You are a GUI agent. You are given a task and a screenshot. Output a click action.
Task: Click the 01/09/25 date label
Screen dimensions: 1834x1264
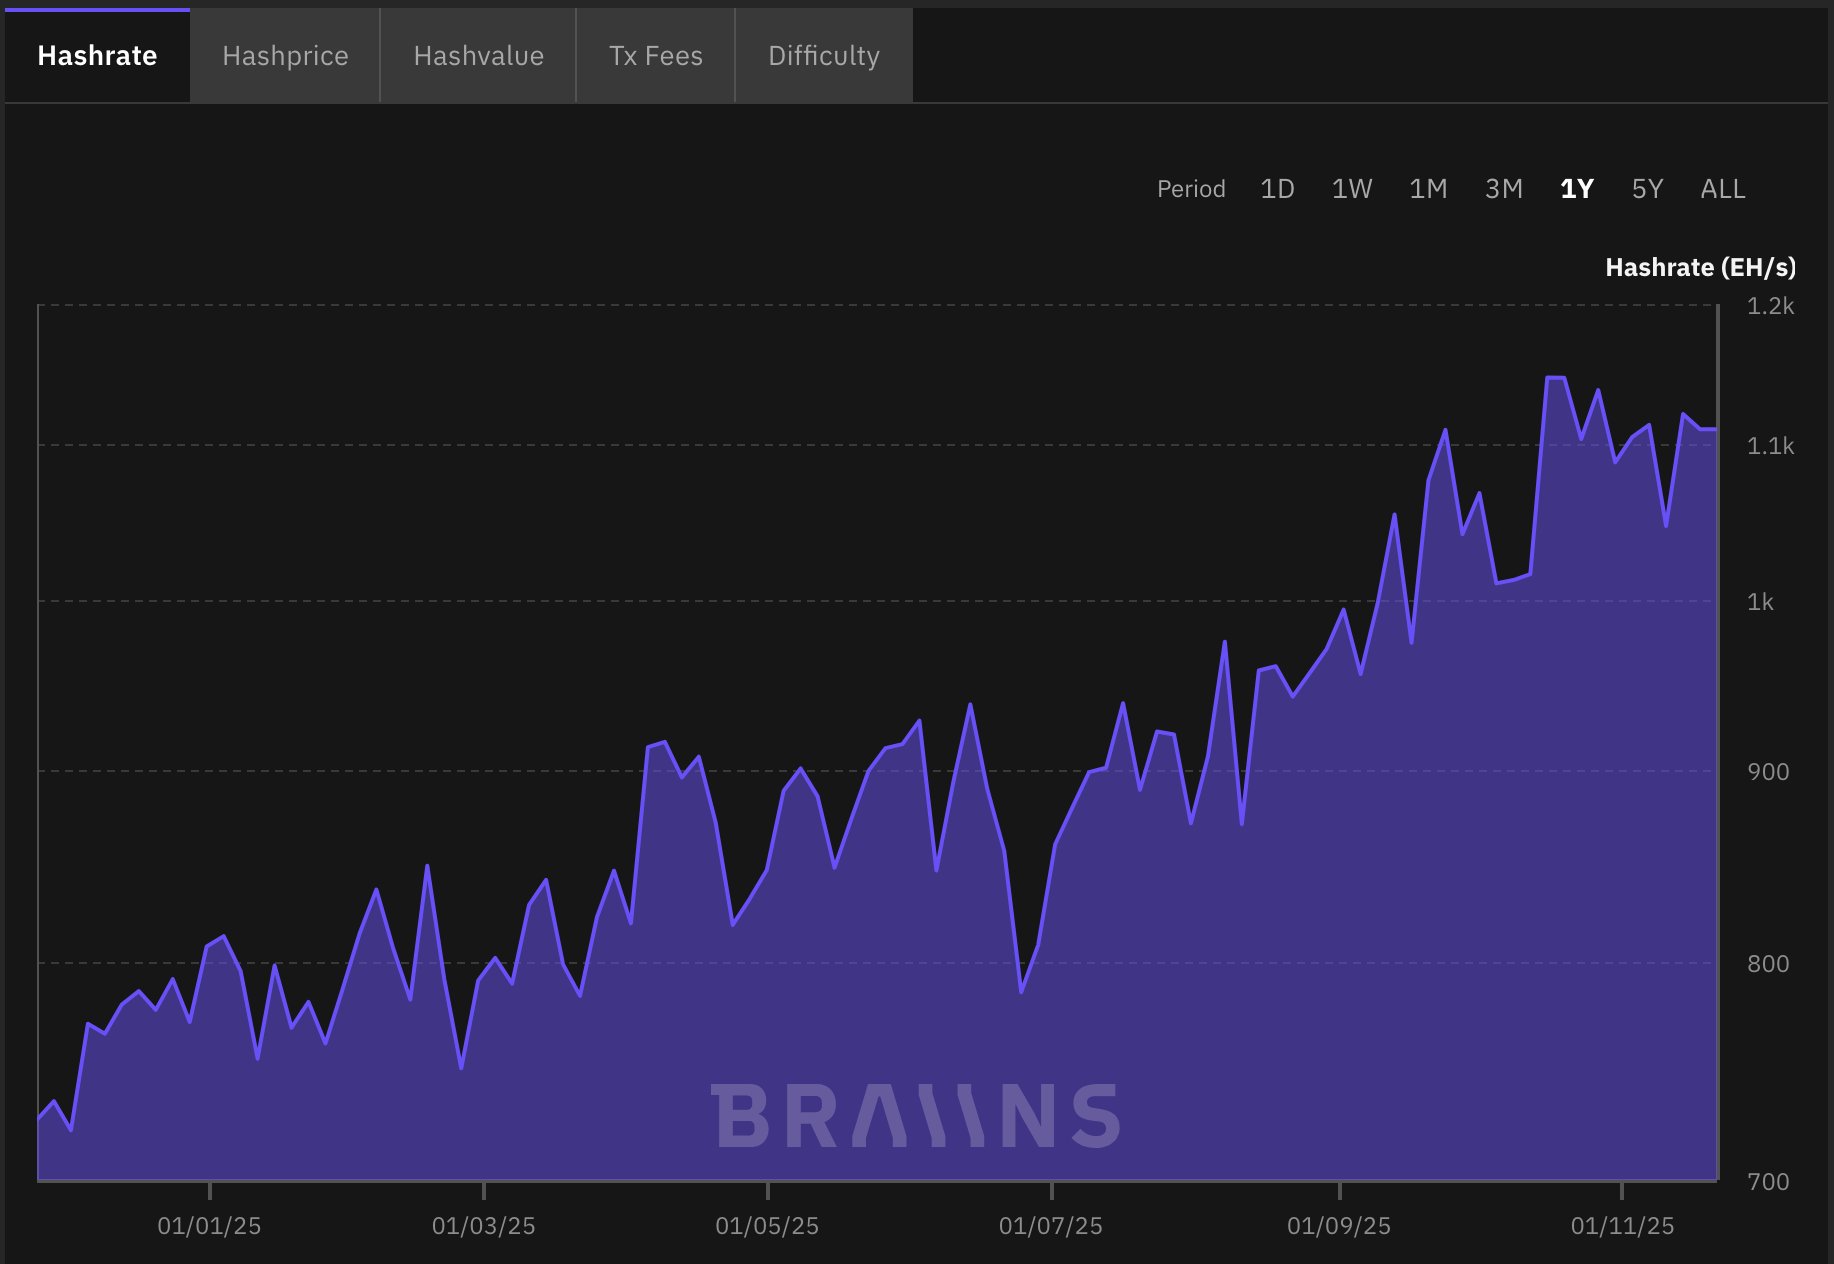tap(1339, 1226)
